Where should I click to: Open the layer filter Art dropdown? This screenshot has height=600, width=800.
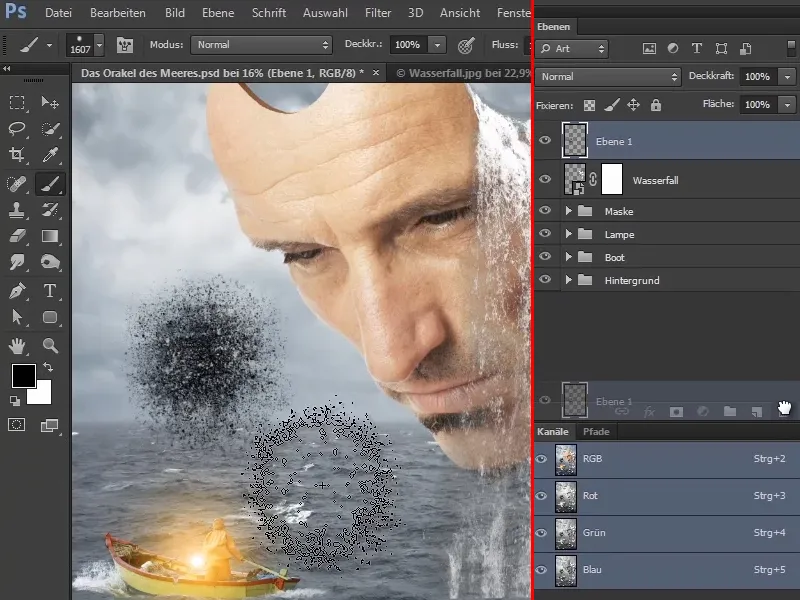572,48
